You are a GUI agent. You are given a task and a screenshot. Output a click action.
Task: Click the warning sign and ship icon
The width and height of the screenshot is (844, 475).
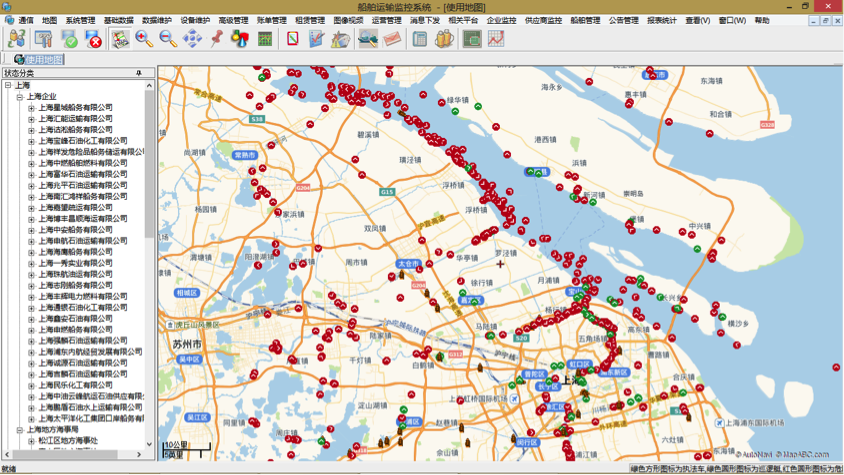(x=340, y=39)
